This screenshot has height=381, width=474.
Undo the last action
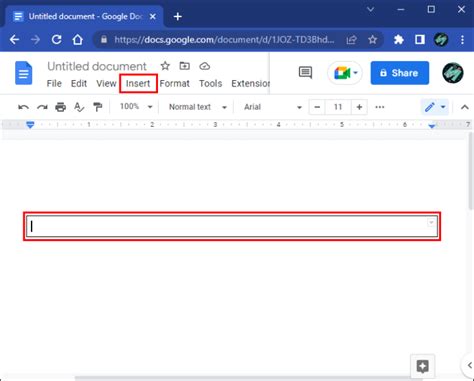pos(23,107)
